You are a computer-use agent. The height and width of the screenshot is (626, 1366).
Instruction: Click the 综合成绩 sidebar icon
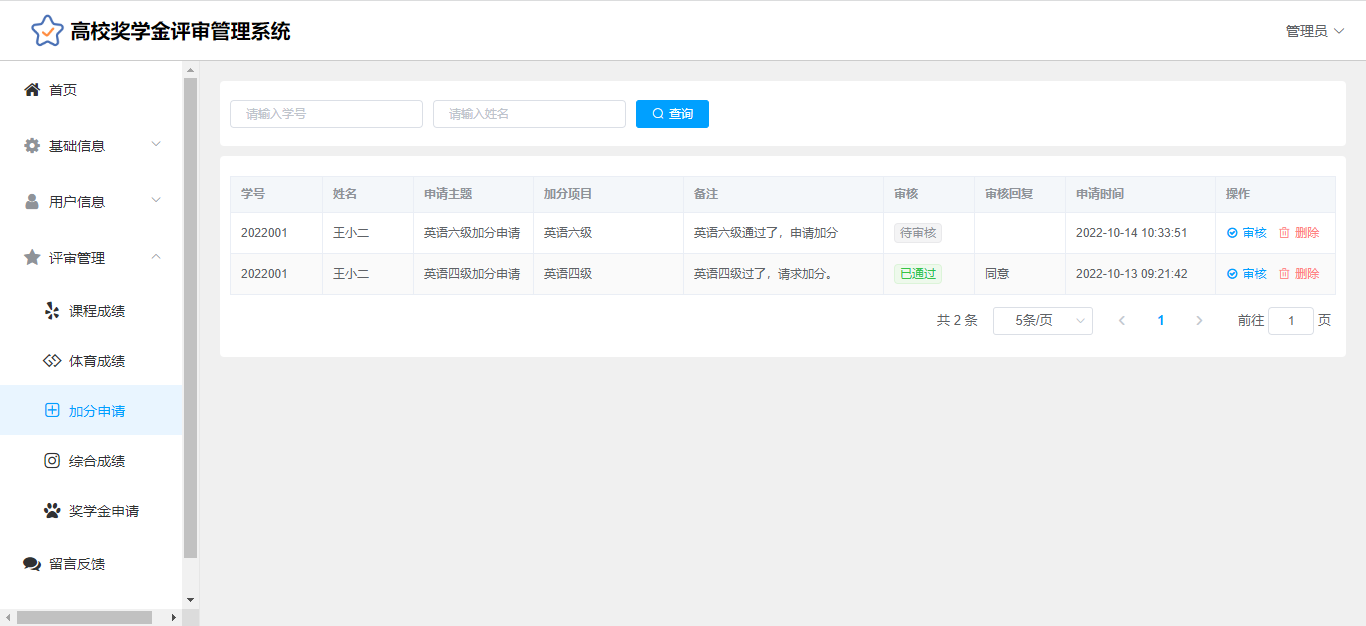(52, 461)
